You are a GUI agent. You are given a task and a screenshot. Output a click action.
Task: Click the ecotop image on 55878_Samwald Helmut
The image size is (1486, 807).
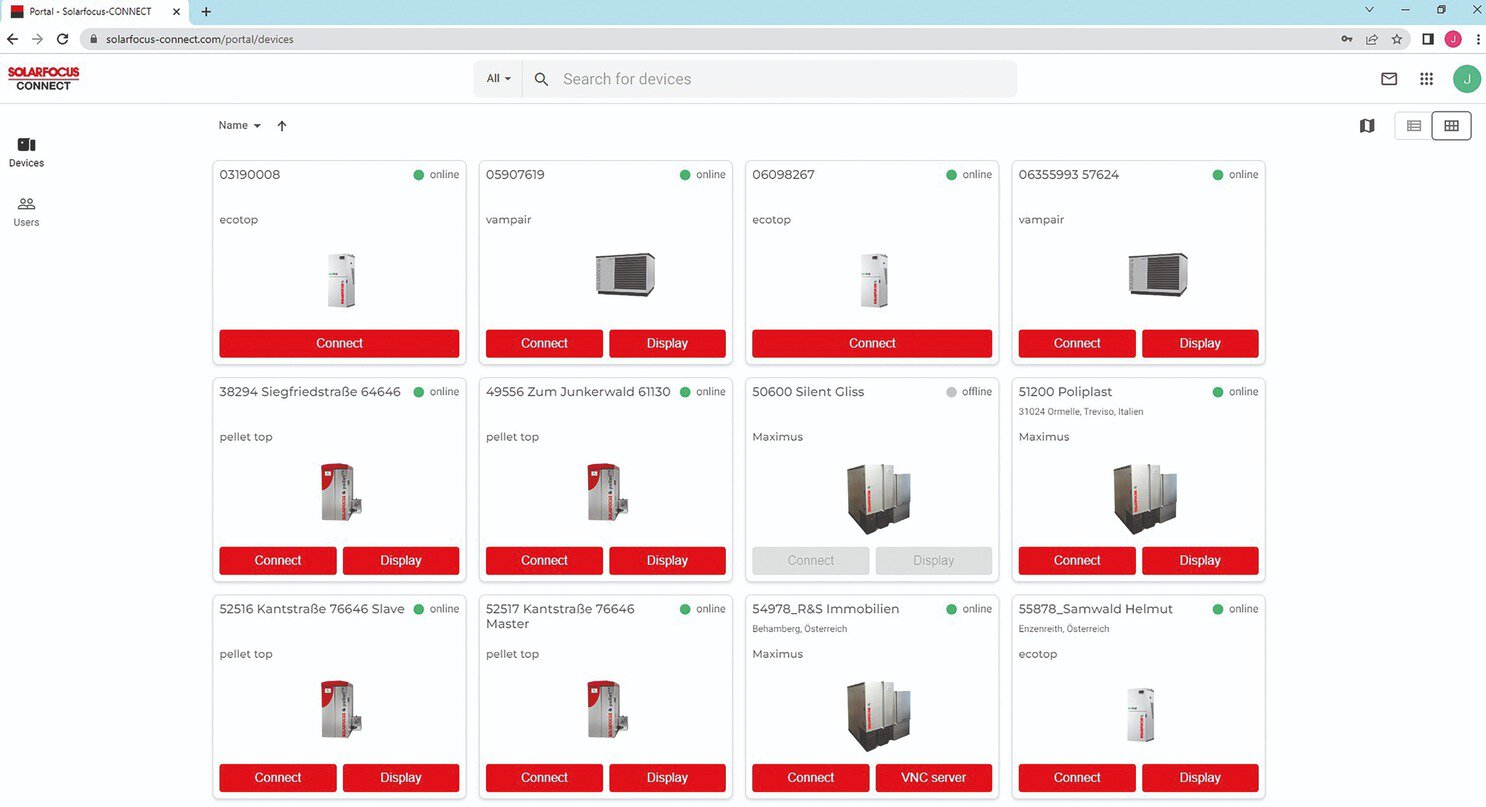[x=1140, y=714]
